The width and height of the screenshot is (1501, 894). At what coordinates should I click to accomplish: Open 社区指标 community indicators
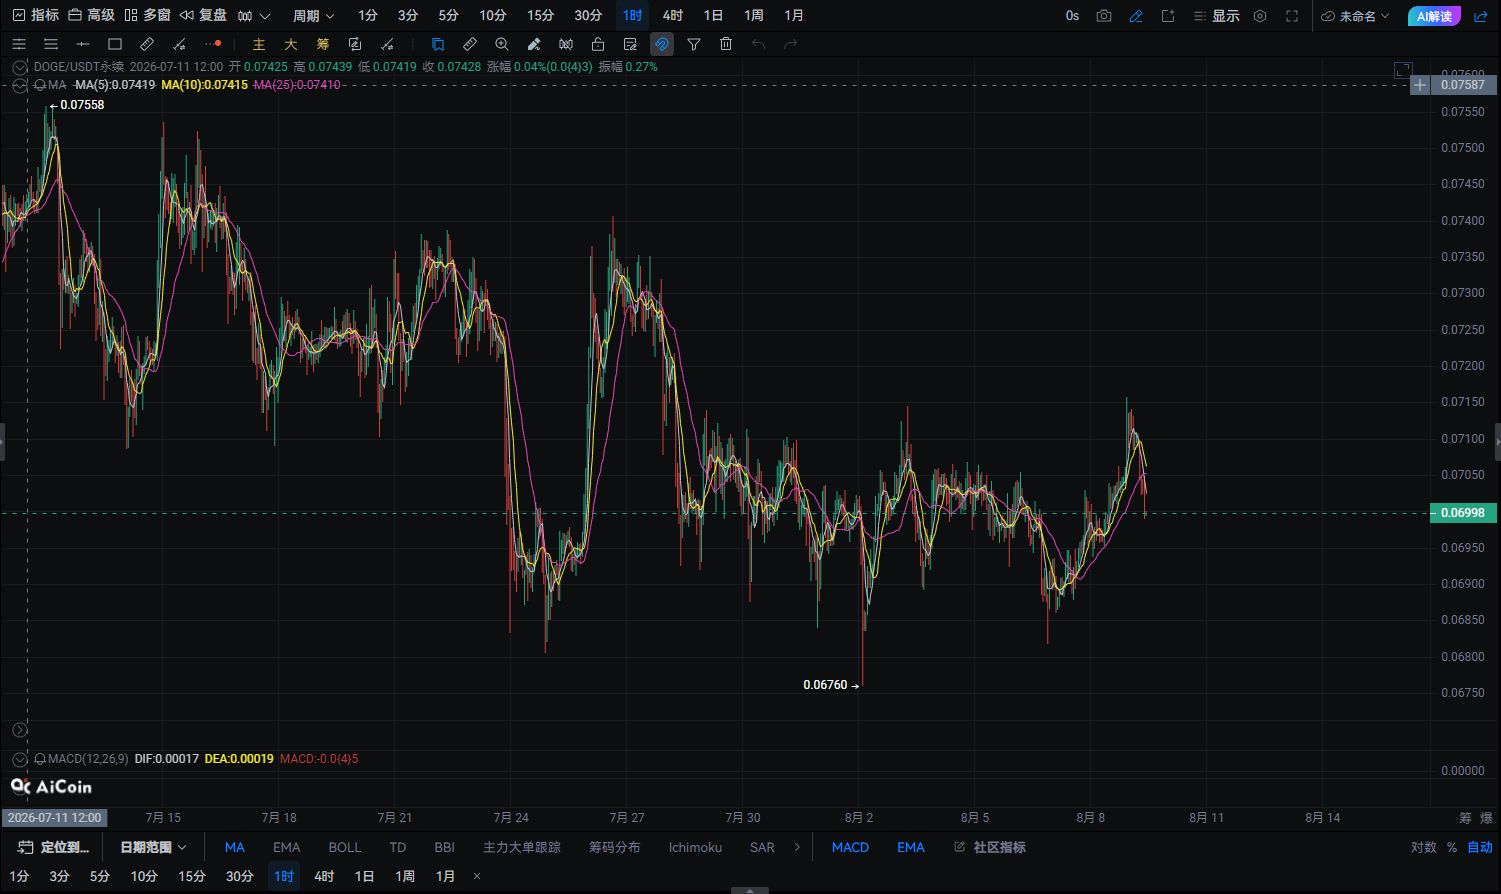(x=990, y=847)
